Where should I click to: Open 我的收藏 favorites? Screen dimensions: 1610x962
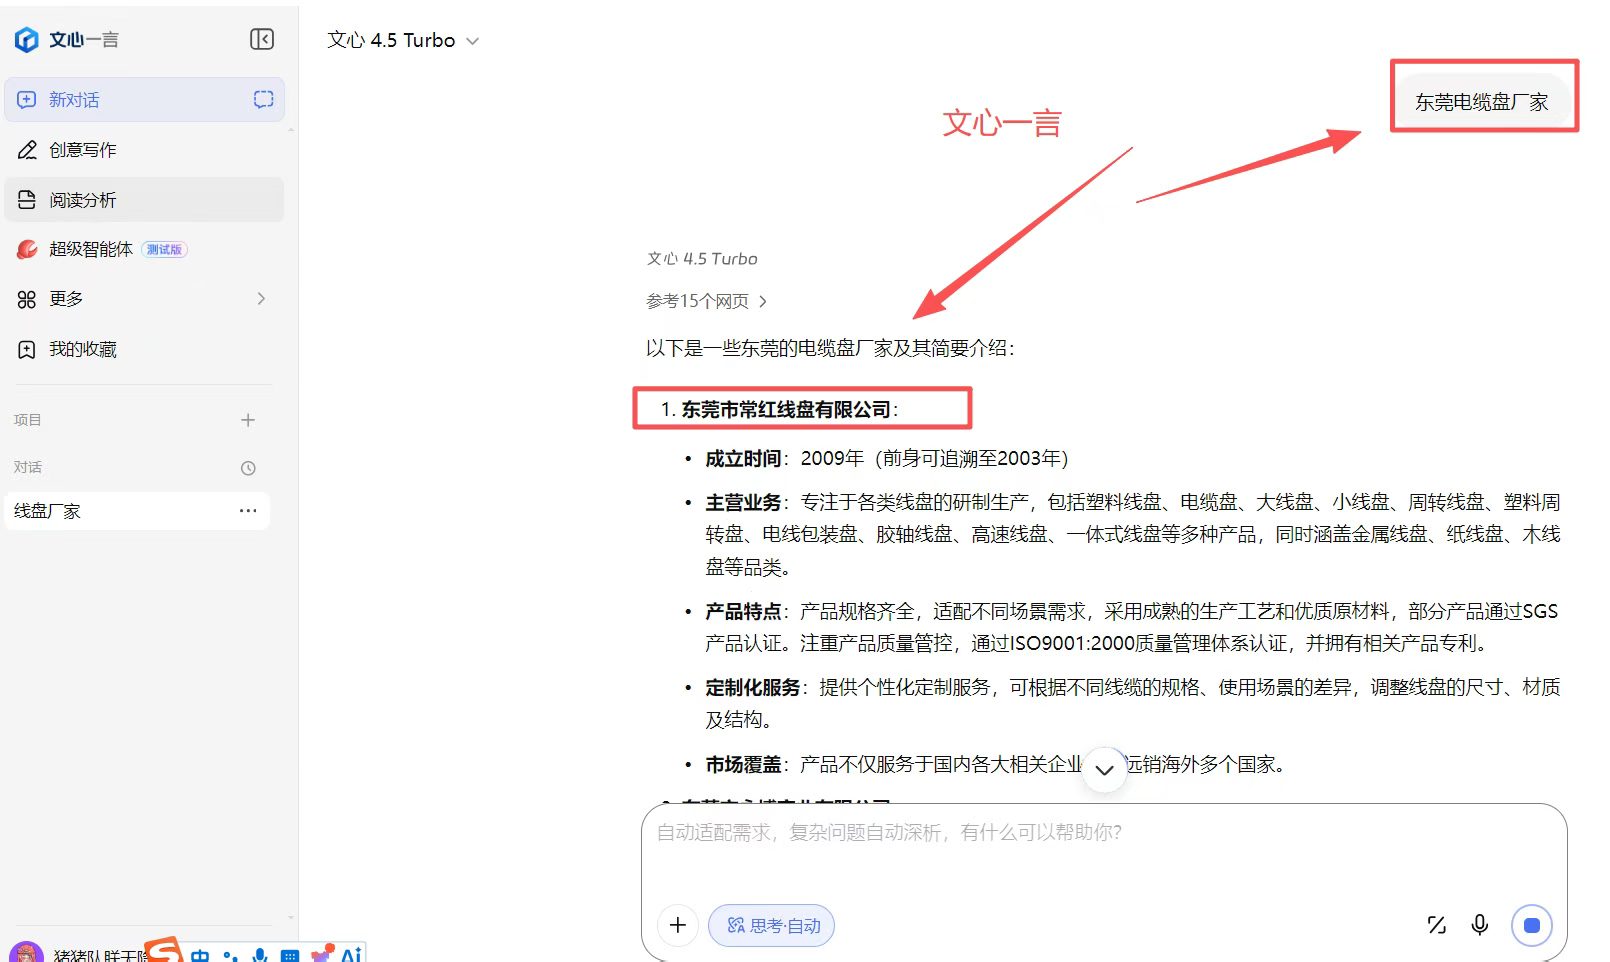point(145,349)
